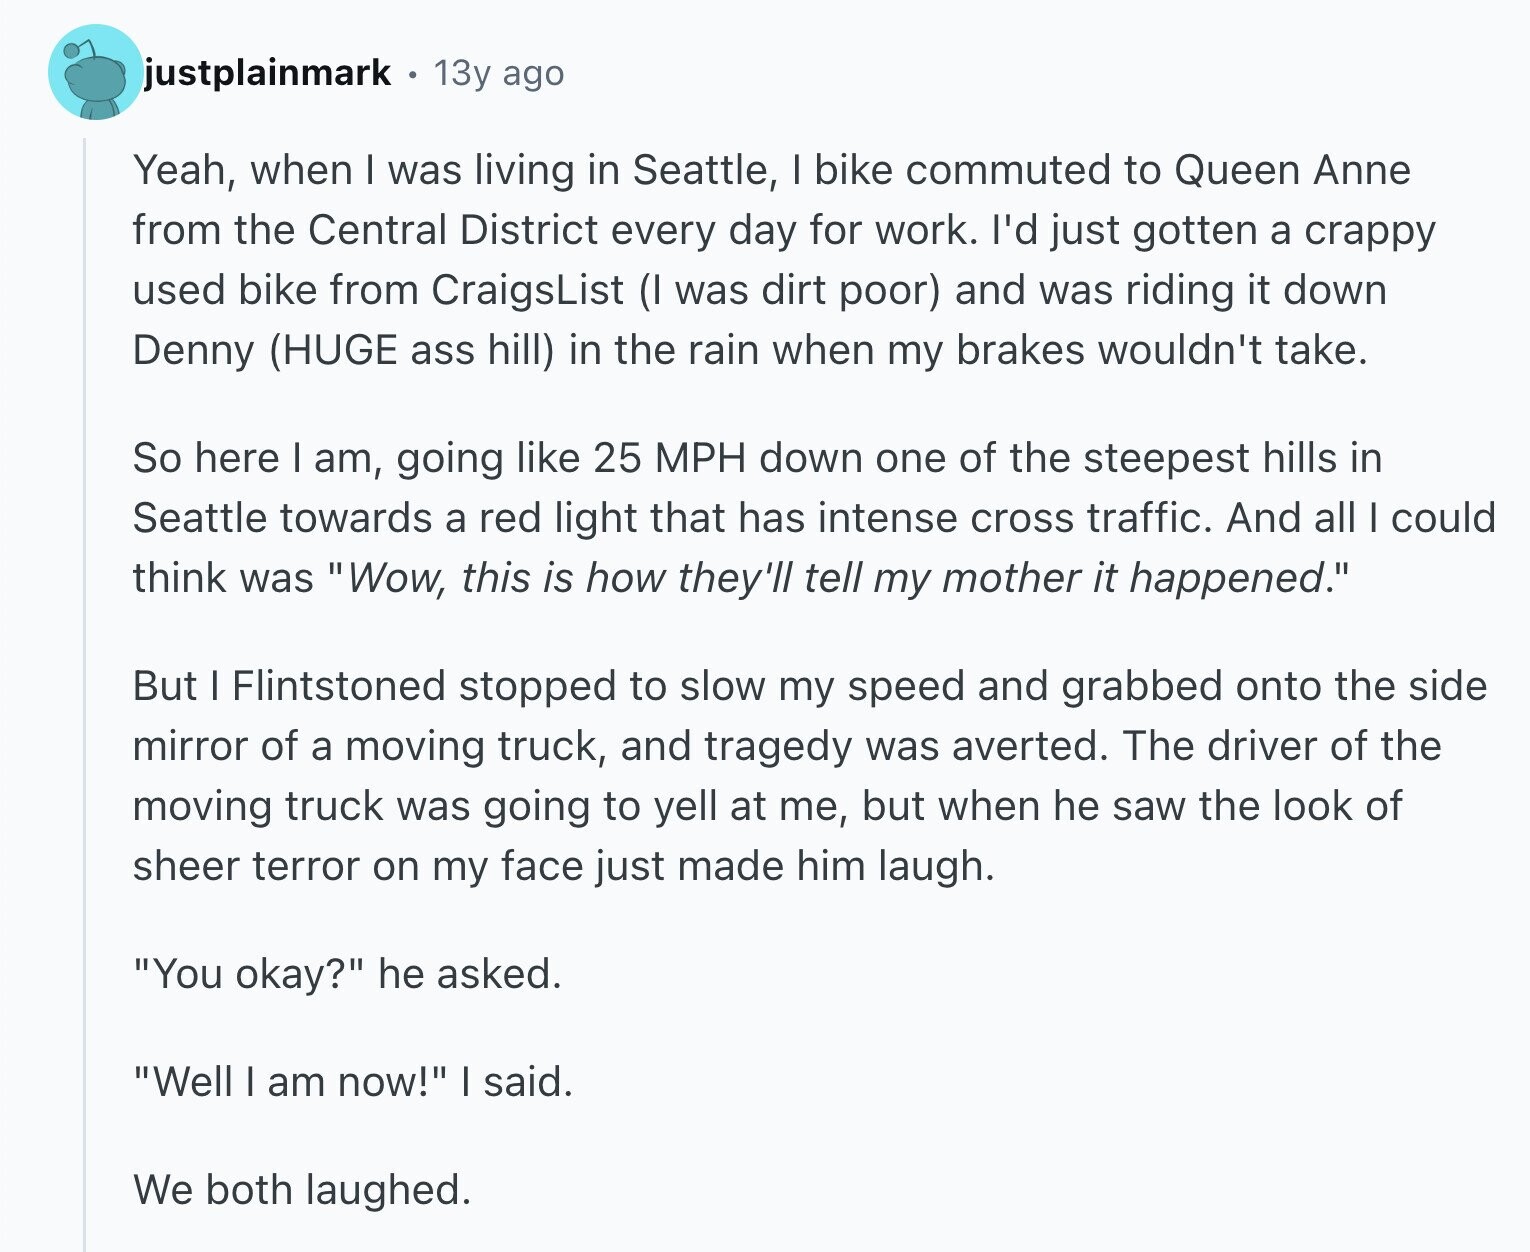Image resolution: width=1530 pixels, height=1252 pixels.
Task: Click the paragraph starting with So here I am
Action: click(814, 518)
